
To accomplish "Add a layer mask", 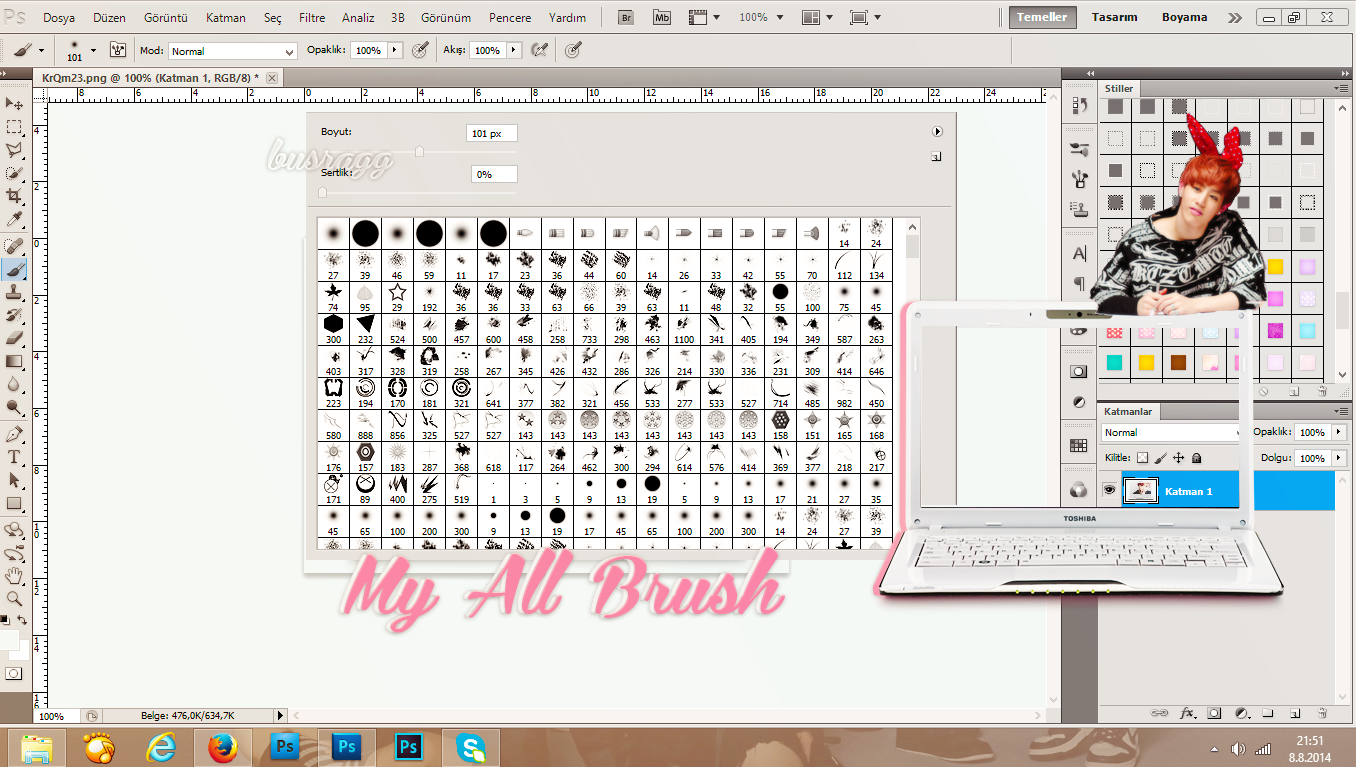I will (1214, 714).
